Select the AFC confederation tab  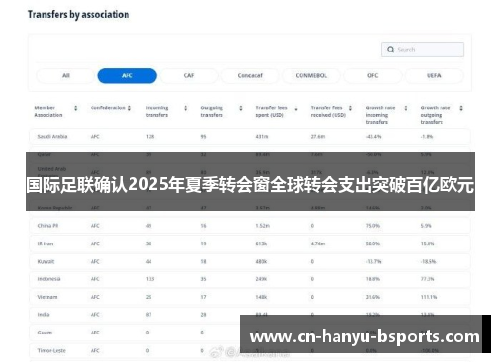(x=127, y=75)
